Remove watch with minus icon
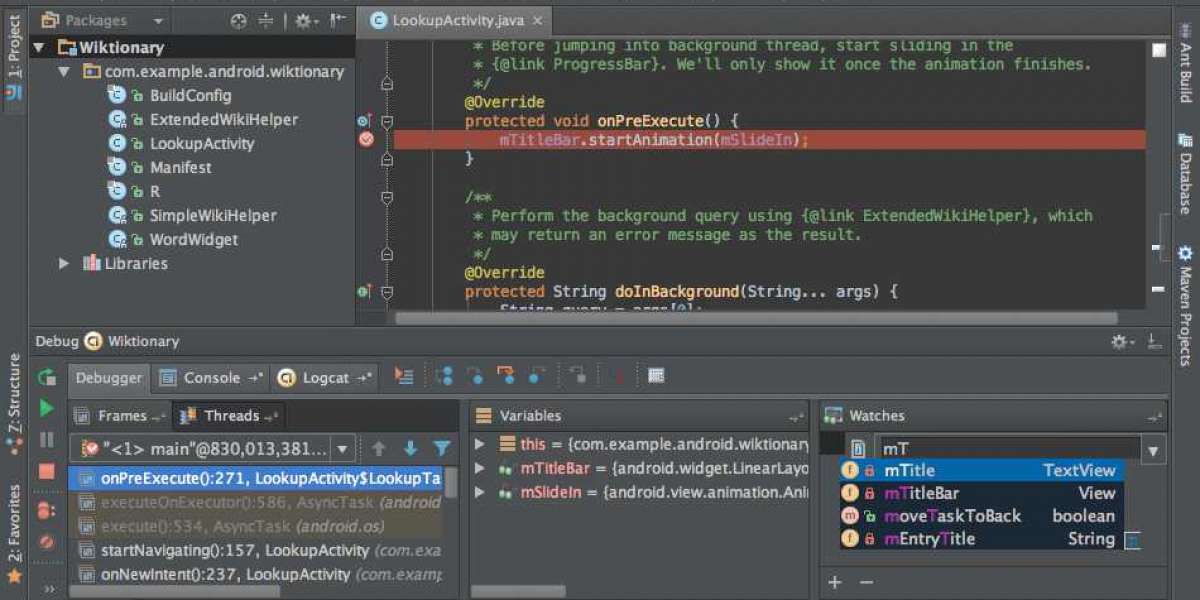 pyautogui.click(x=866, y=582)
